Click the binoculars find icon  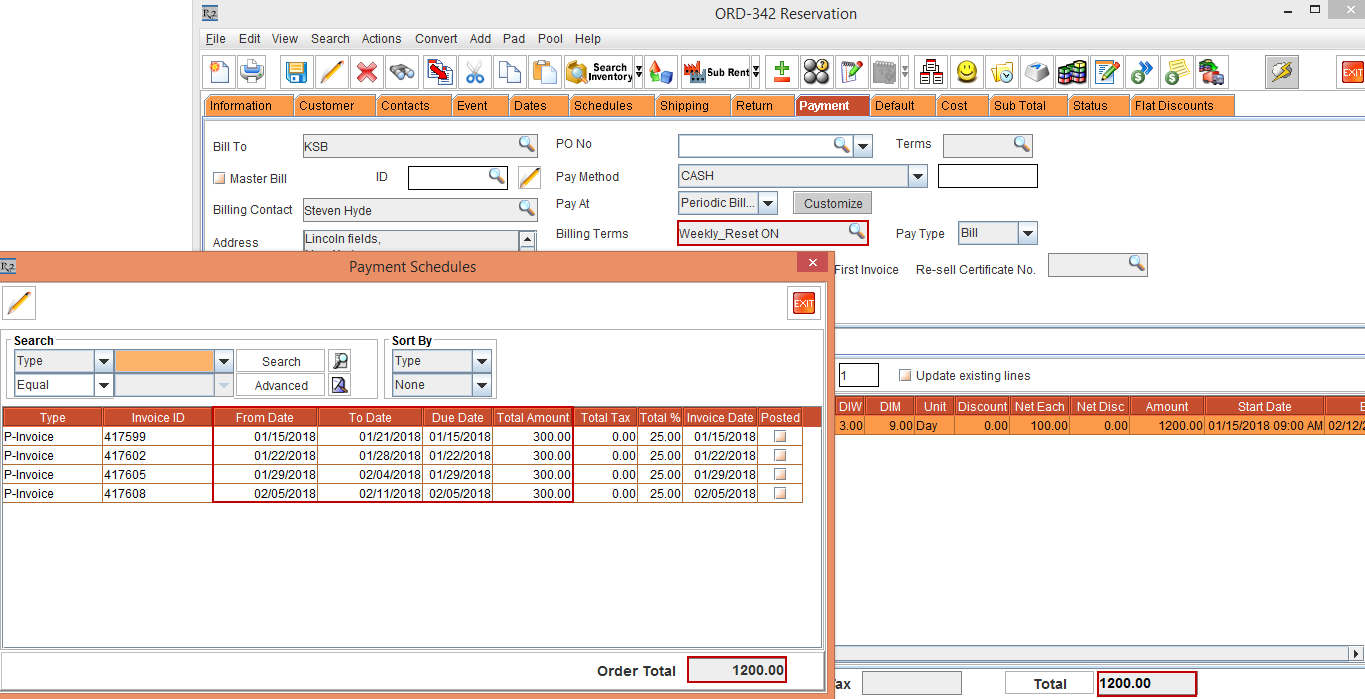click(x=402, y=72)
